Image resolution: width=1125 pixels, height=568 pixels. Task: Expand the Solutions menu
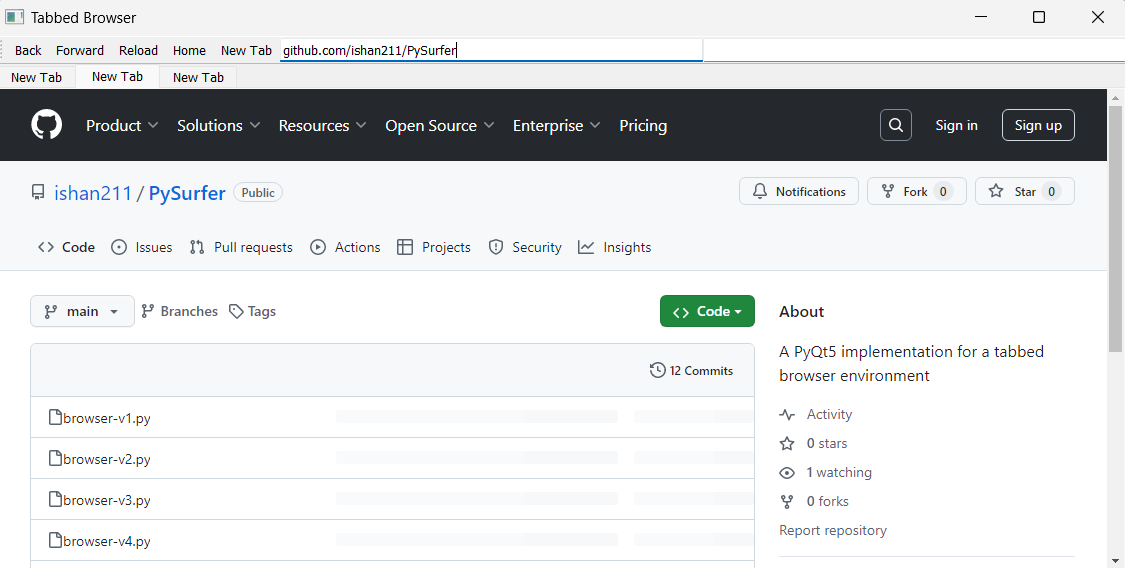pyautogui.click(x=219, y=126)
